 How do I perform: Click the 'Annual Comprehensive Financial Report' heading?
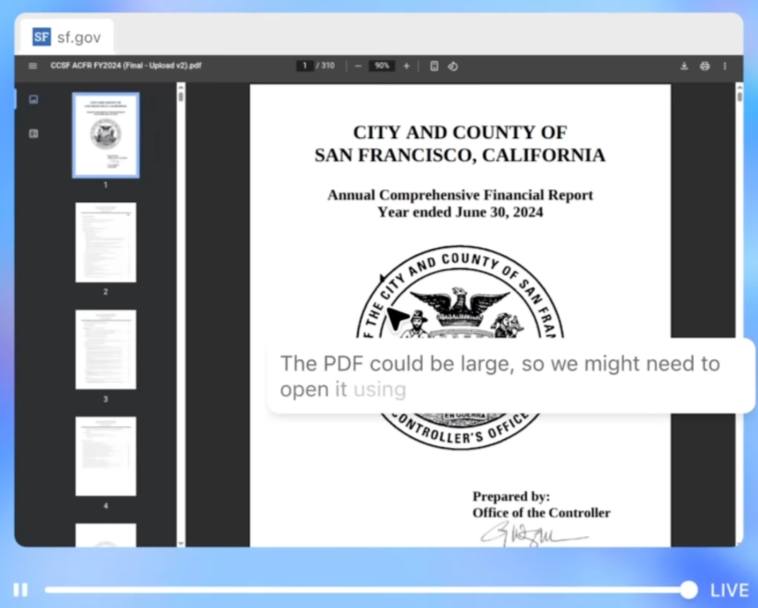coord(460,195)
